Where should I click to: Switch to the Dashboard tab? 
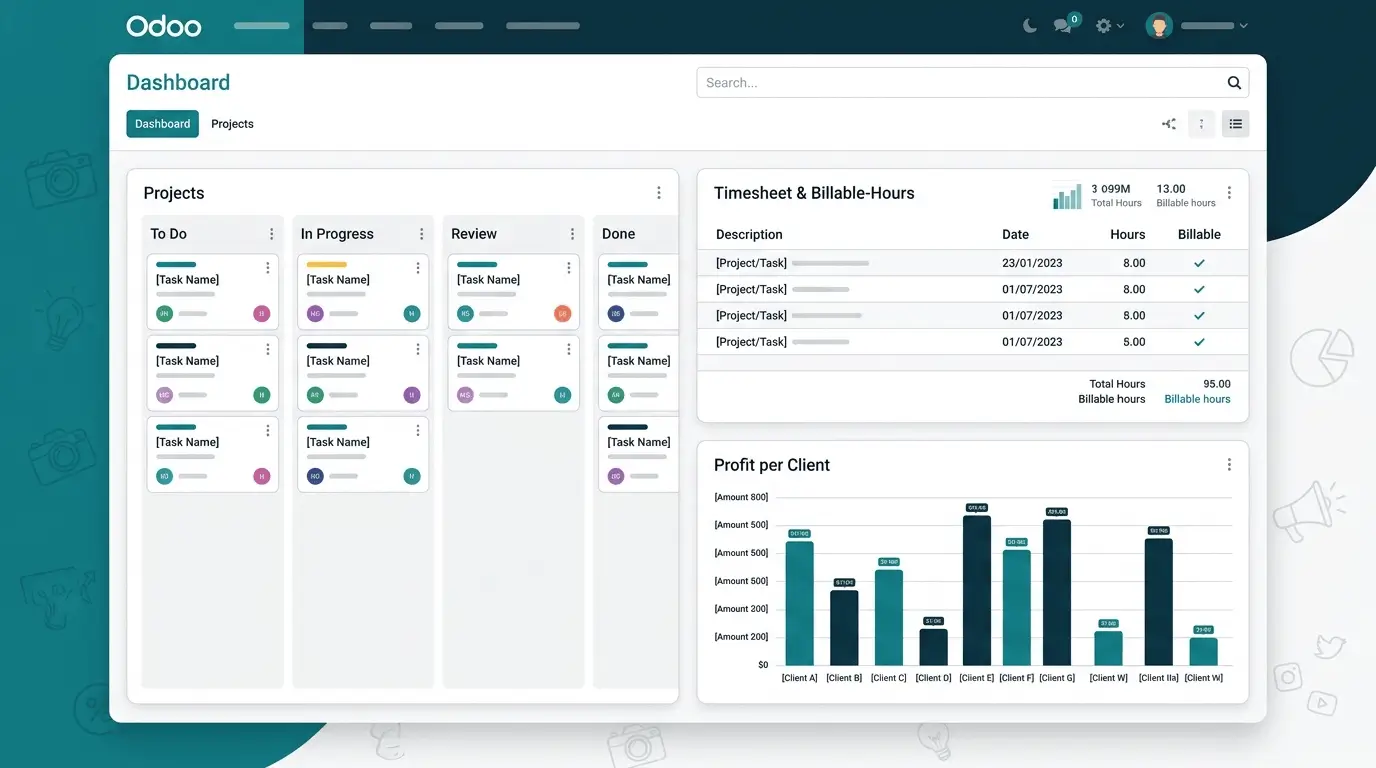click(x=162, y=124)
